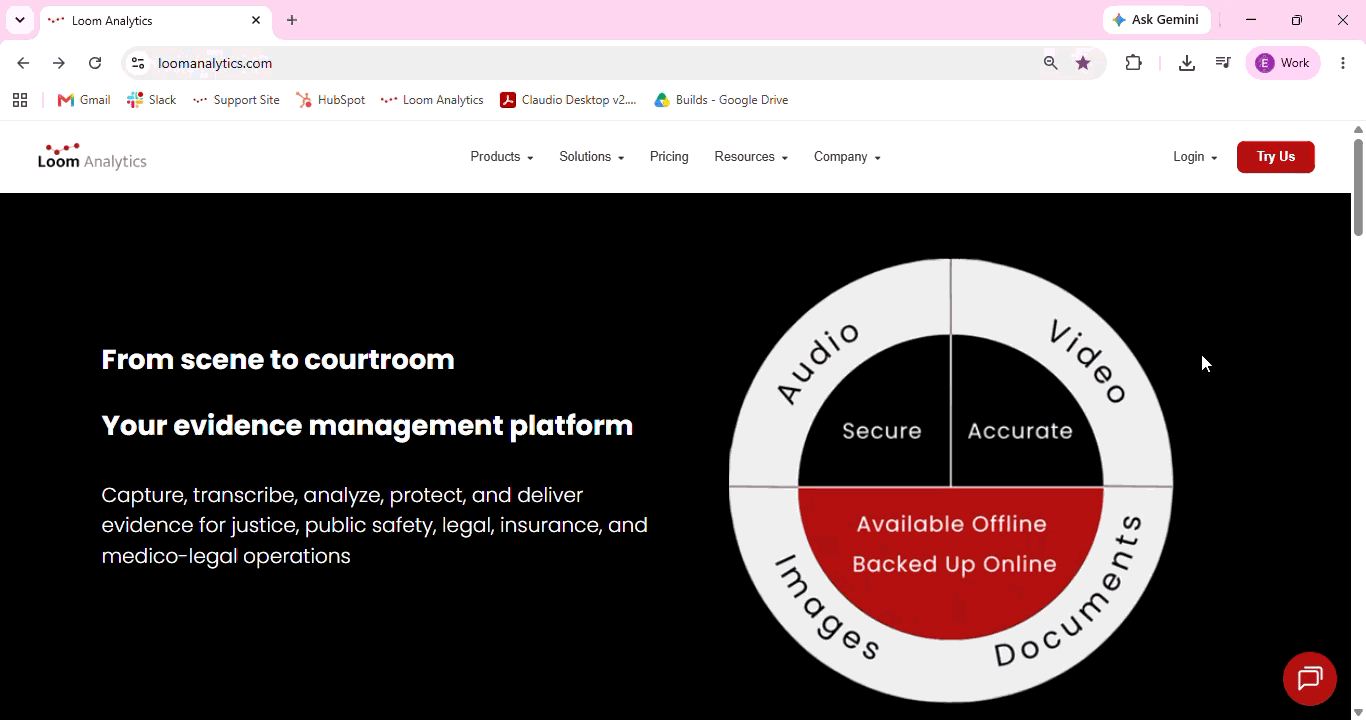Close the Loom Analytics tab
The height and width of the screenshot is (720, 1366).
(x=256, y=20)
